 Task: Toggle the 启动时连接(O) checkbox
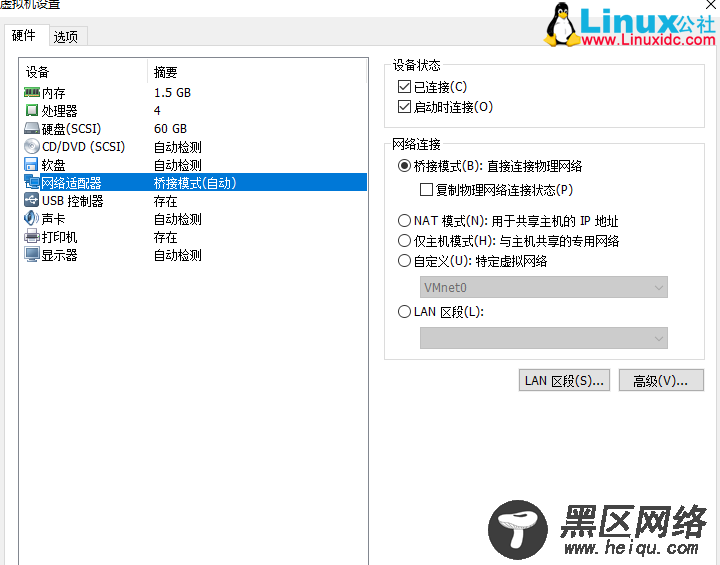click(x=404, y=107)
